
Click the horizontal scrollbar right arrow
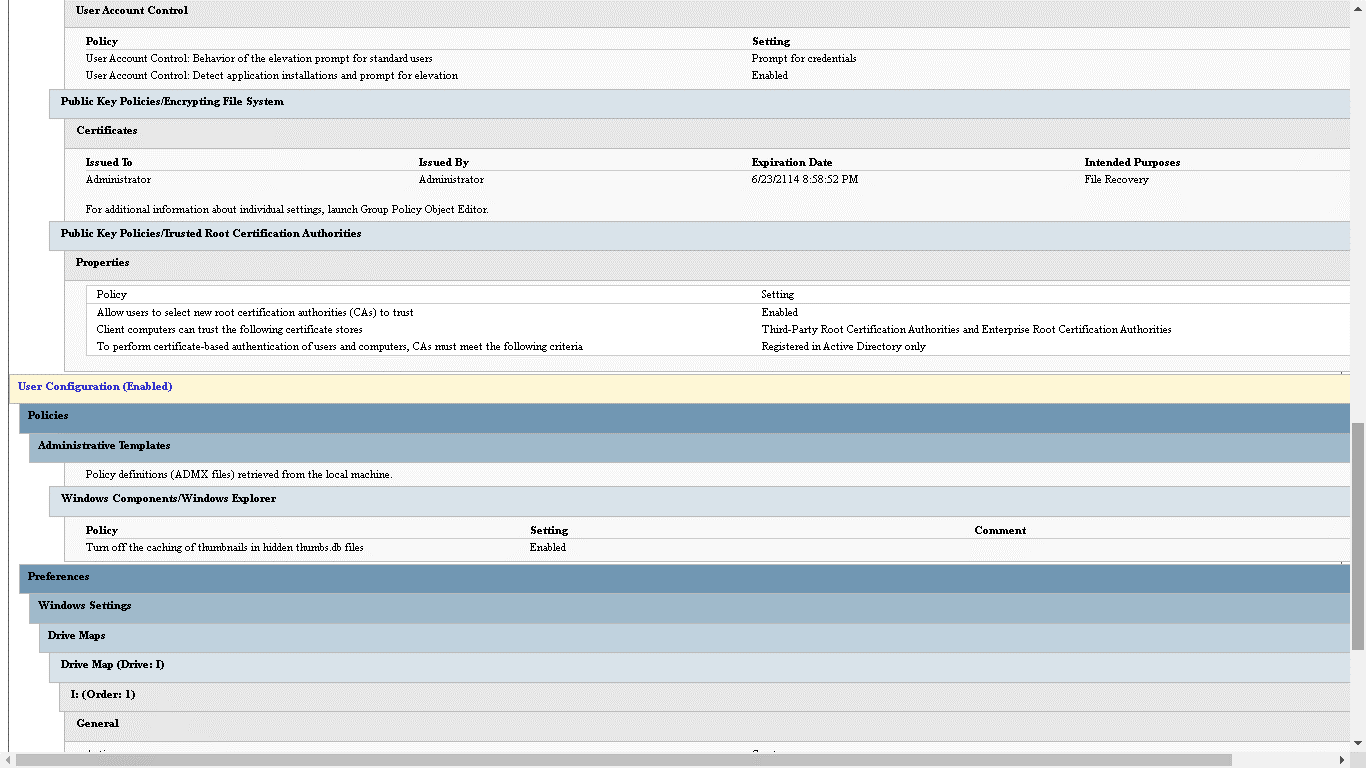coord(1343,760)
